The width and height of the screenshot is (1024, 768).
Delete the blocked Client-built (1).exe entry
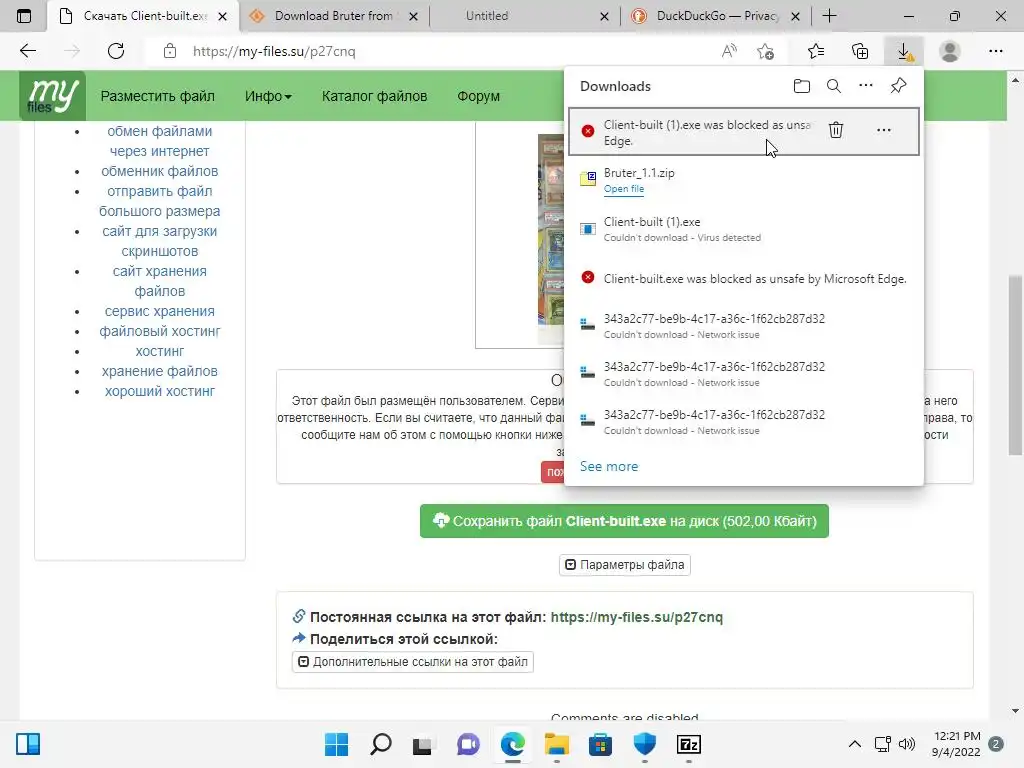coord(836,130)
